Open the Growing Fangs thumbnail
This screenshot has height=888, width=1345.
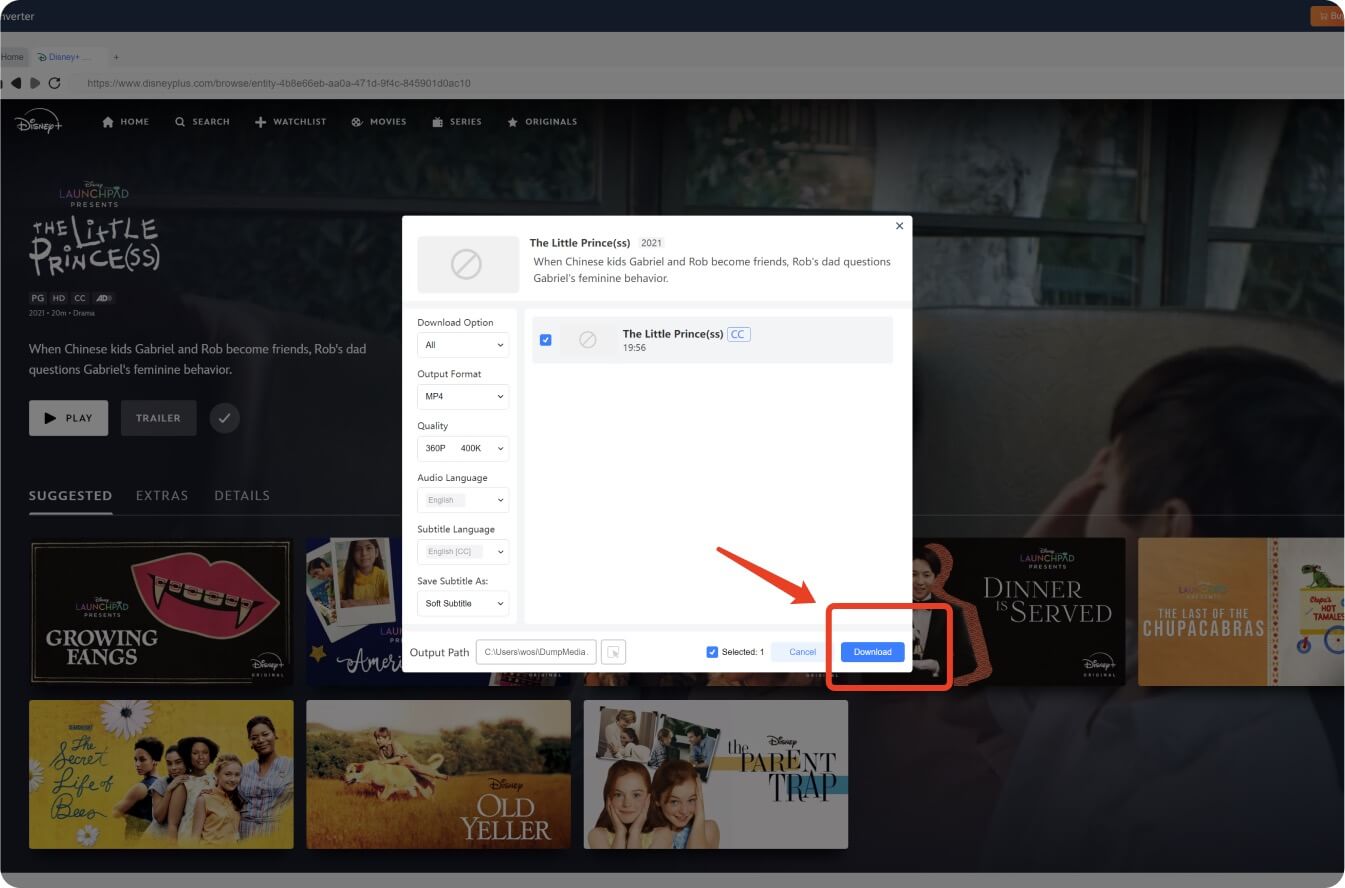[160, 612]
